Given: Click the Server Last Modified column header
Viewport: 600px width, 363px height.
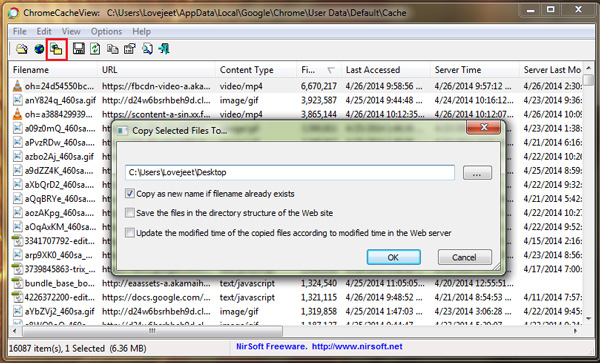Looking at the screenshot, I should tap(551, 70).
